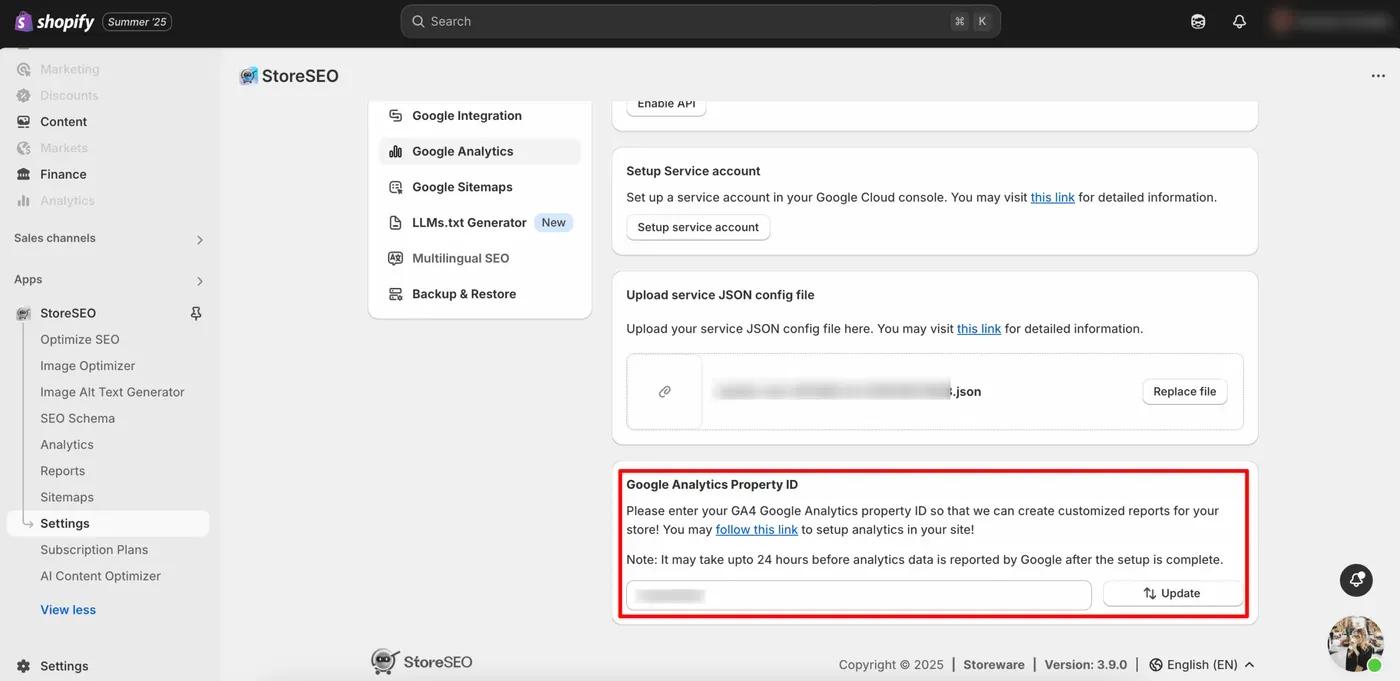Open Marketing in the sidebar
Viewport: 1400px width, 681px height.
[x=69, y=69]
